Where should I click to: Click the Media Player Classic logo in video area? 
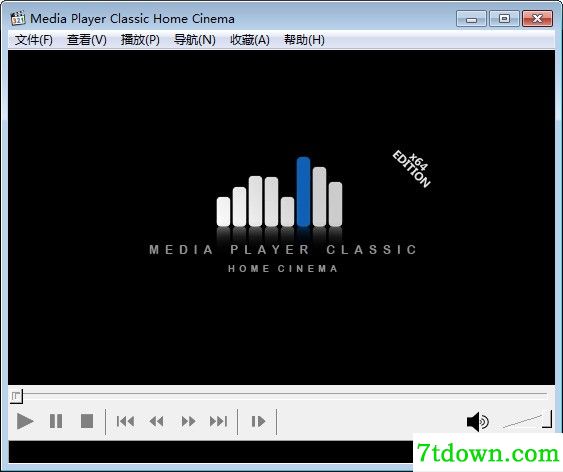pyautogui.click(x=282, y=215)
